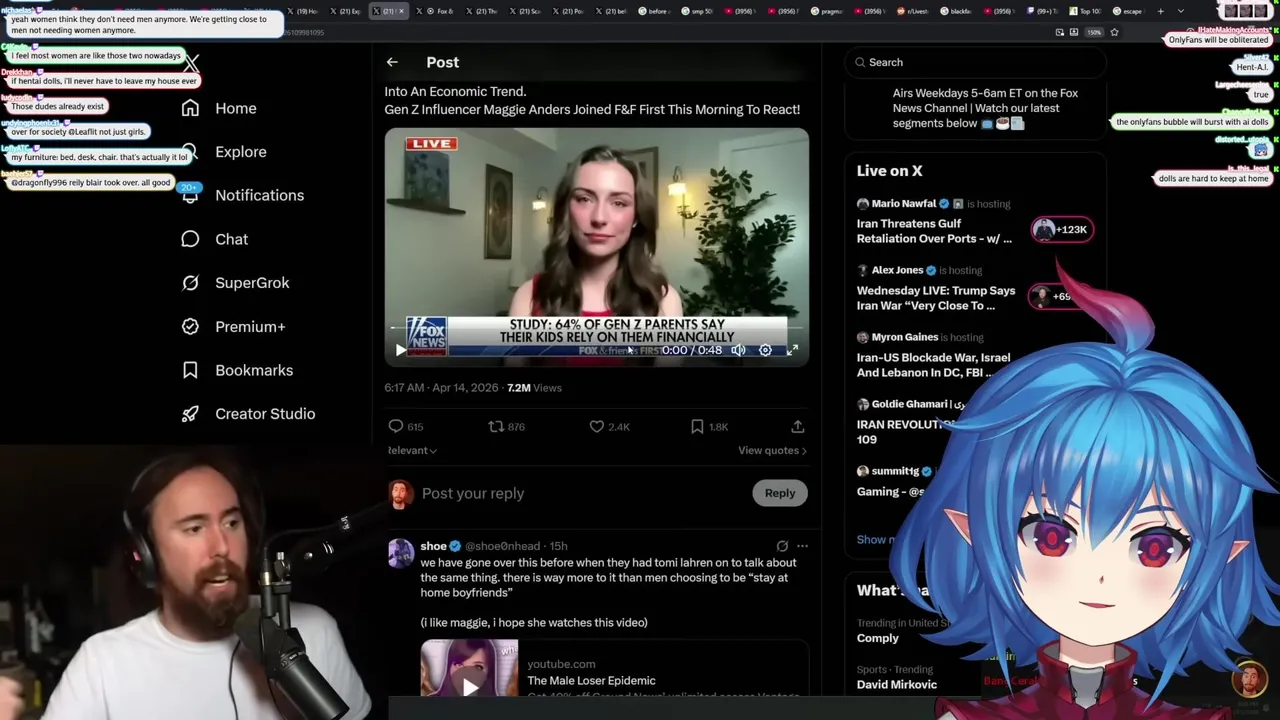This screenshot has width=1280, height=720.
Task: Open Goldie Ghamari IRAN REVOLUTION listing
Action: (905, 422)
